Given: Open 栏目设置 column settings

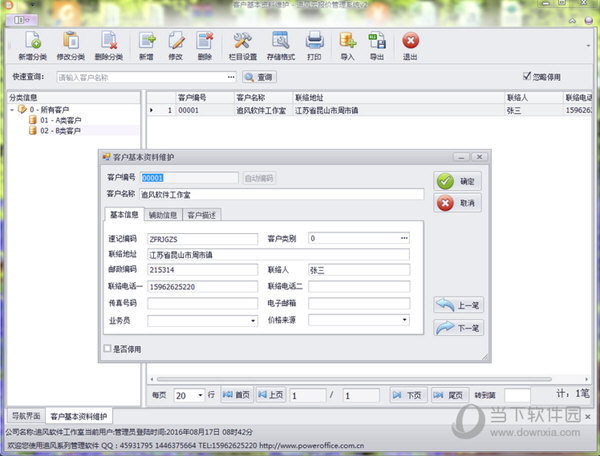Looking at the screenshot, I should [x=243, y=46].
